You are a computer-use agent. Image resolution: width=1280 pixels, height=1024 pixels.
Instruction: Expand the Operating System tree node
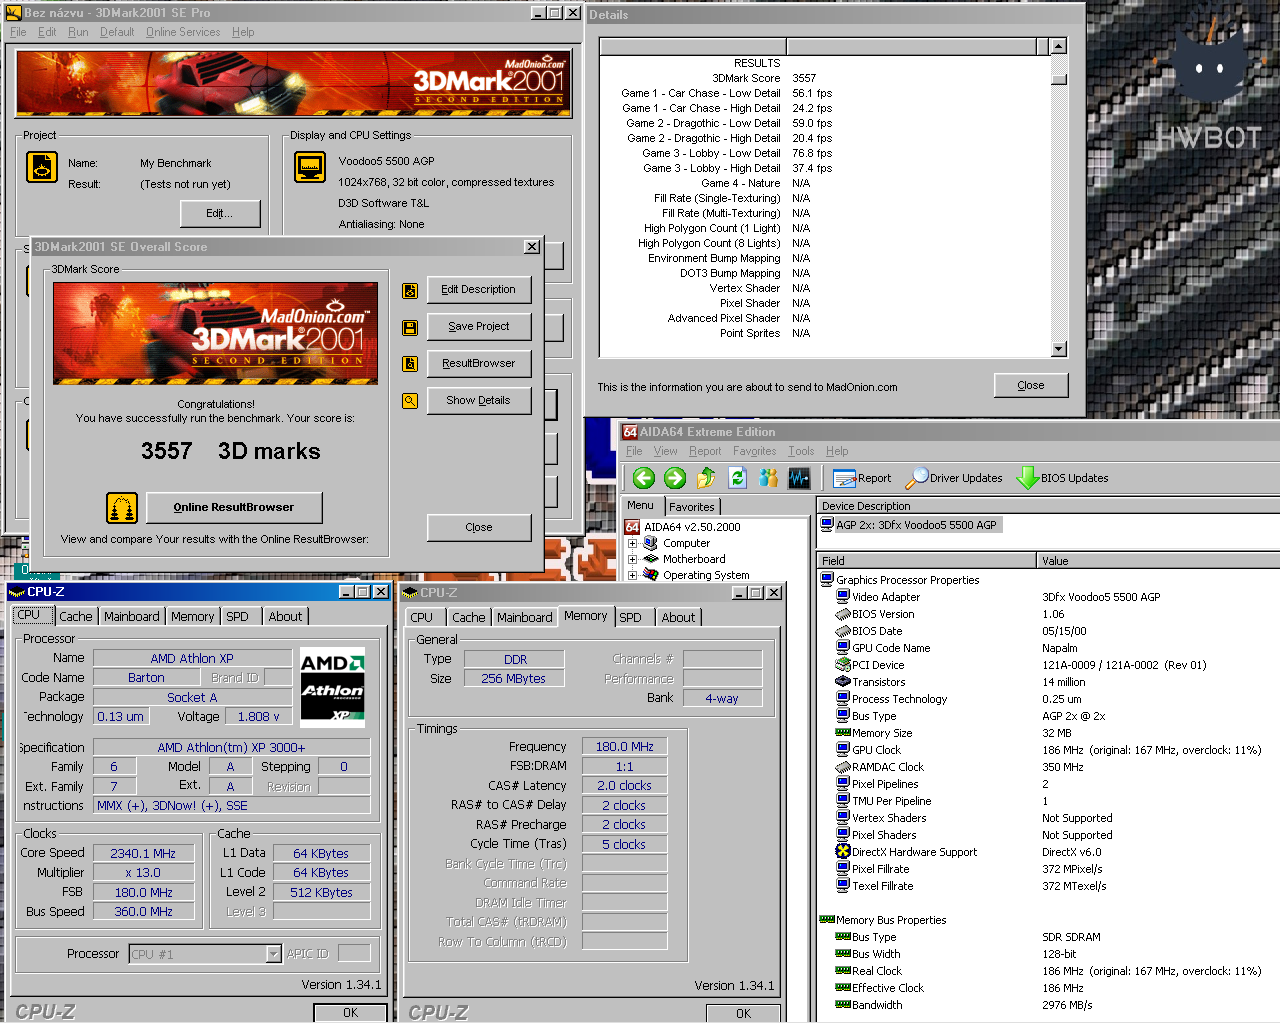point(632,576)
